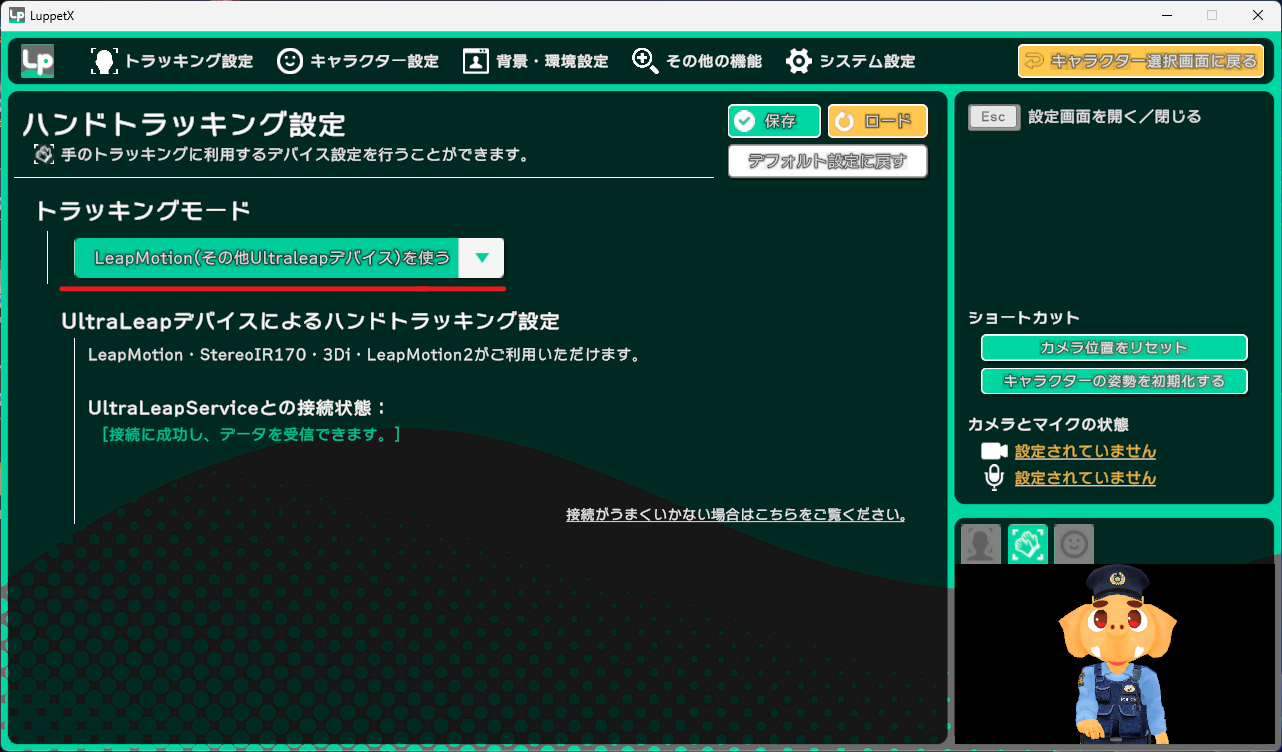
Task: Click the tracking head icon in the nav bar
Action: (x=104, y=61)
